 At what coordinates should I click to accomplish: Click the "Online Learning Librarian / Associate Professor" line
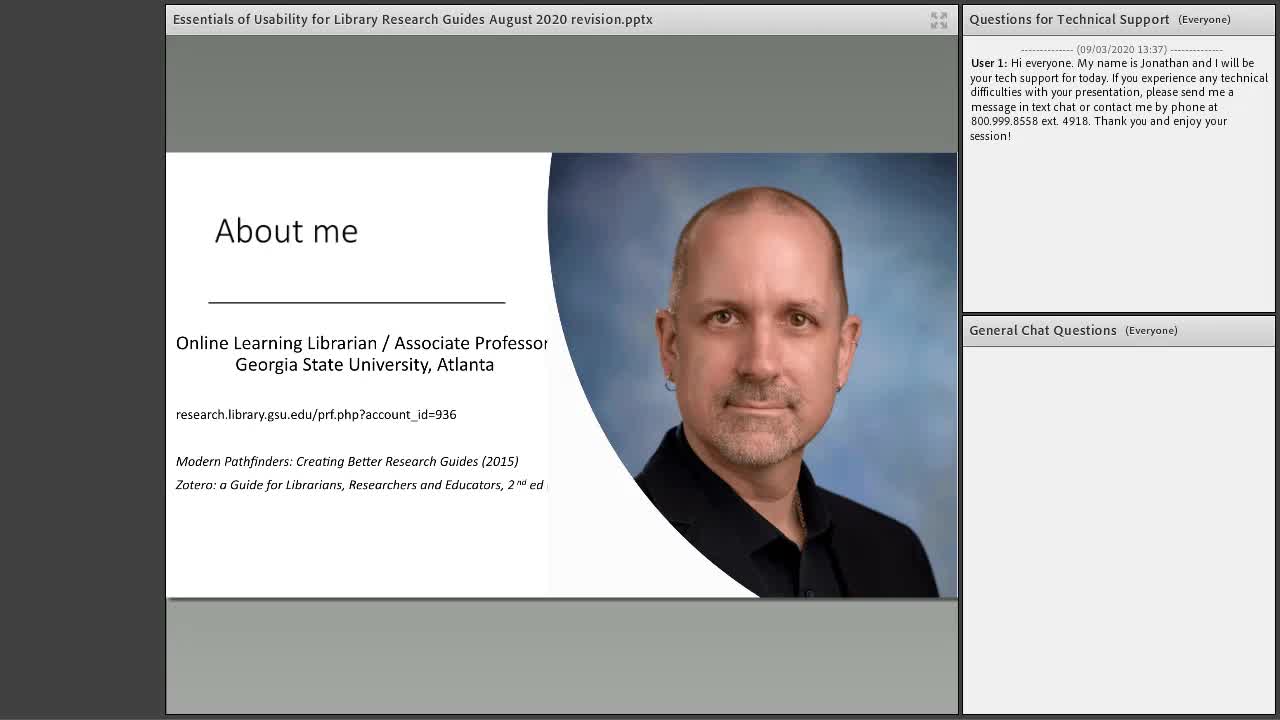coord(362,343)
